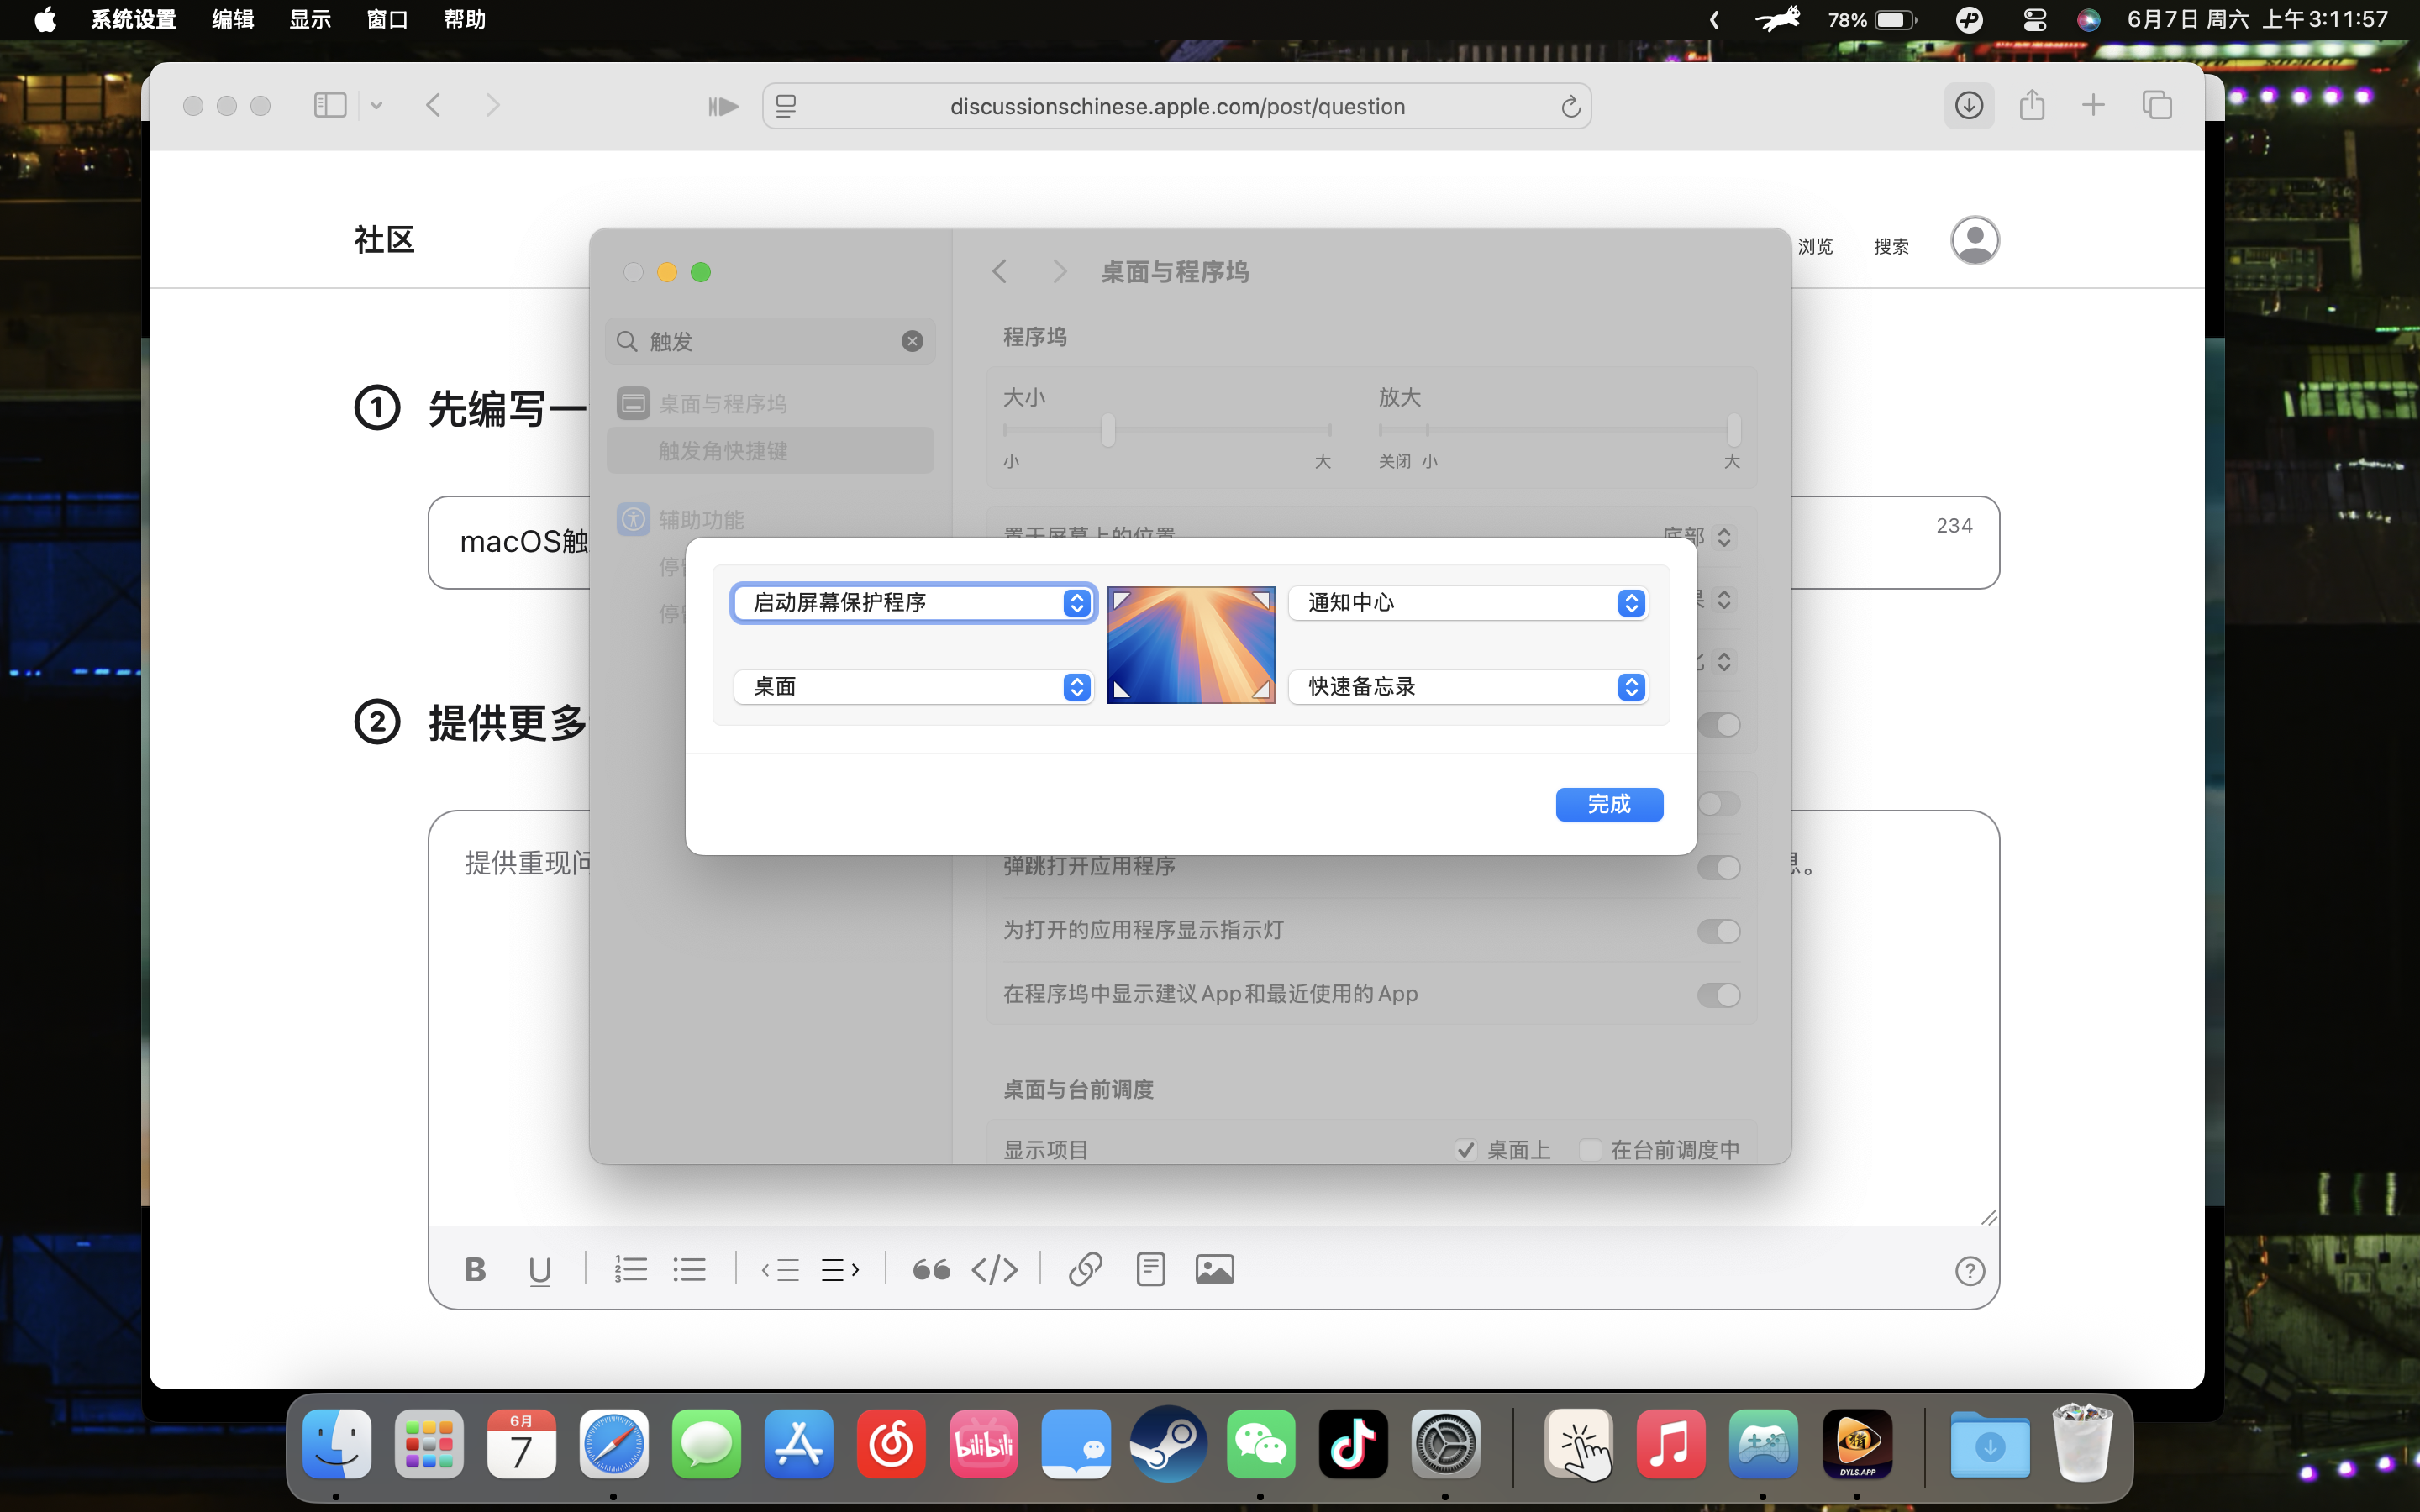Insert a code block

click(994, 1270)
